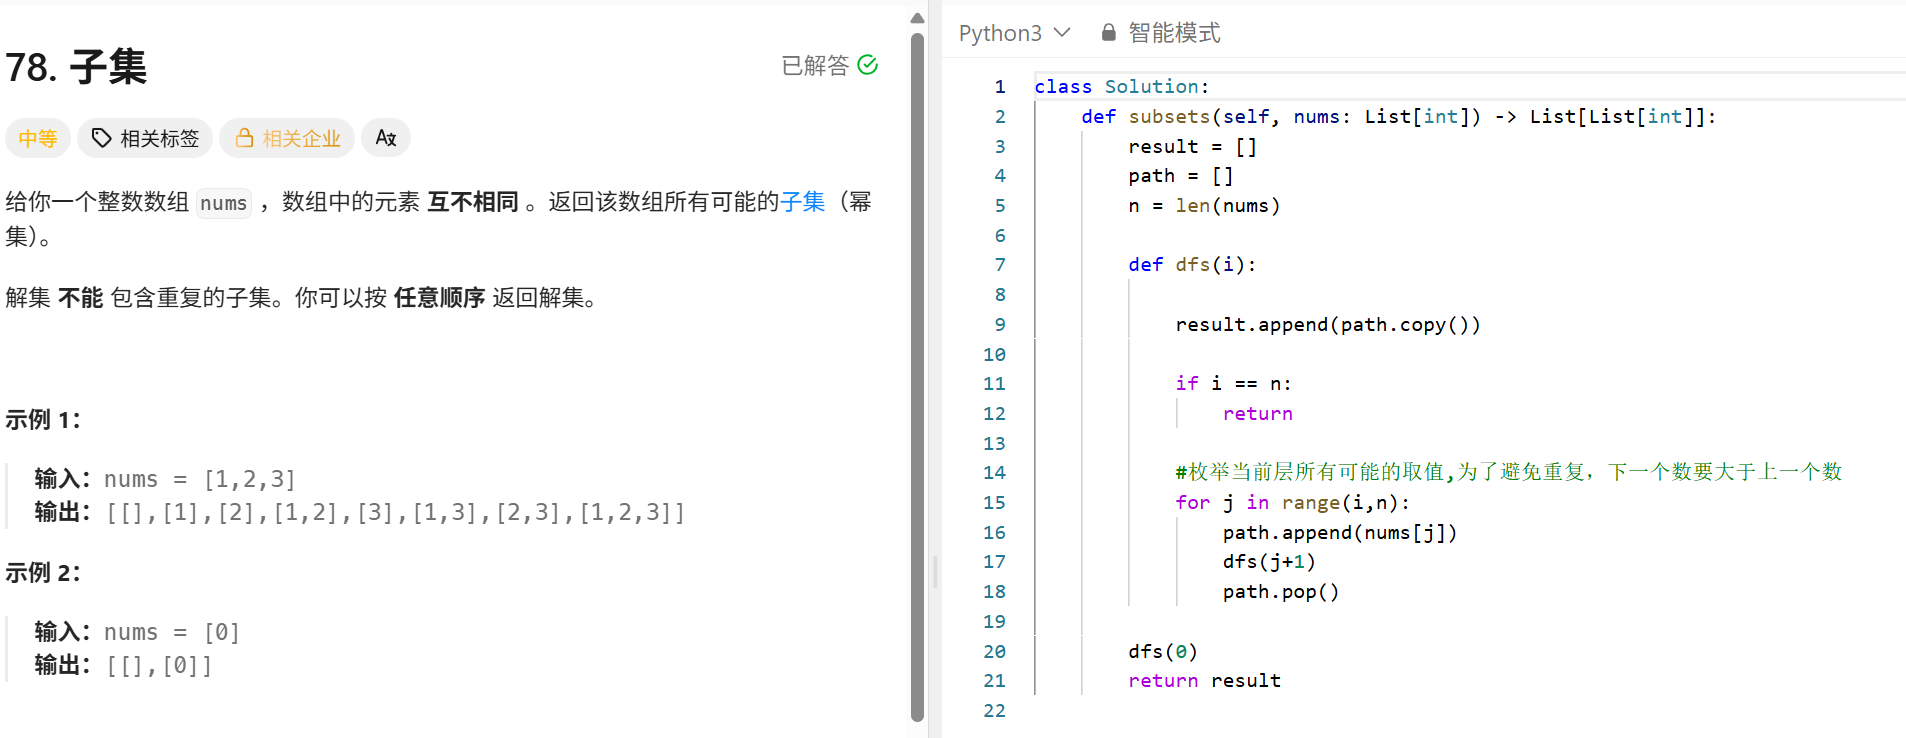Click the chevron next to Python3
The image size is (1906, 738).
1062,33
